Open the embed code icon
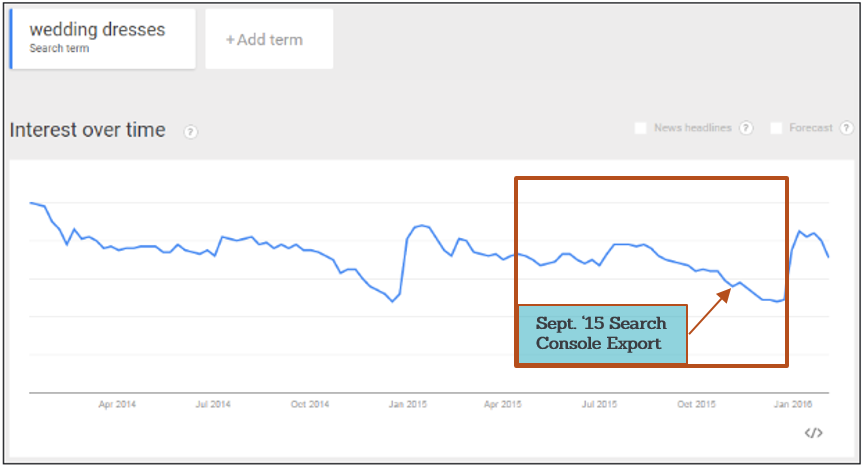 click(x=814, y=433)
